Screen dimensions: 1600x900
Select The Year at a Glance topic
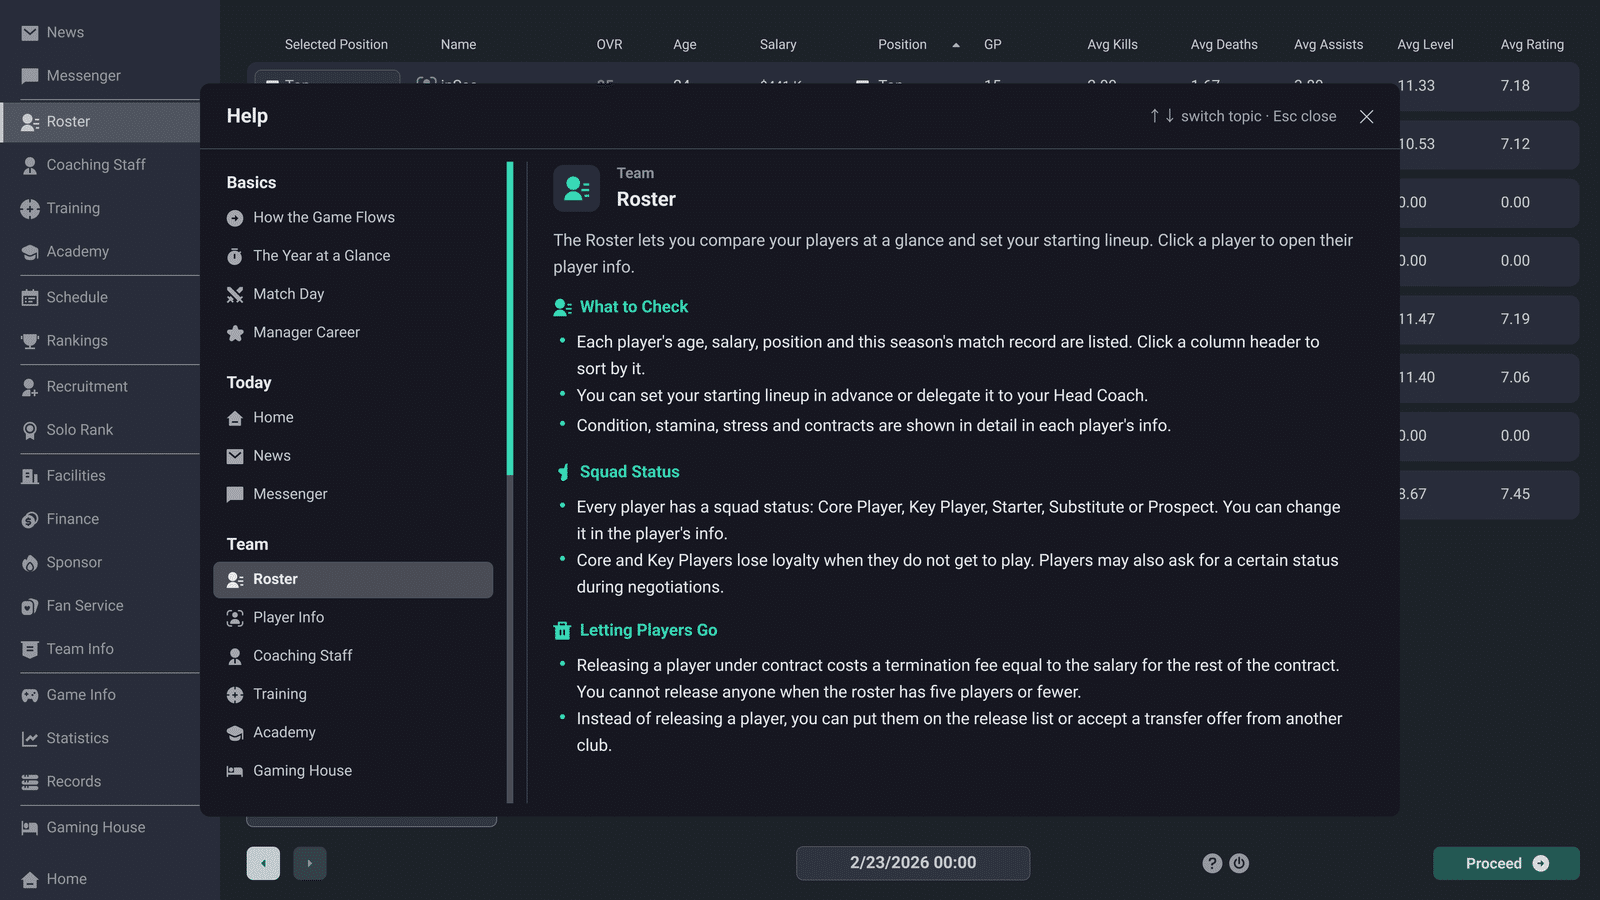click(x=353, y=256)
